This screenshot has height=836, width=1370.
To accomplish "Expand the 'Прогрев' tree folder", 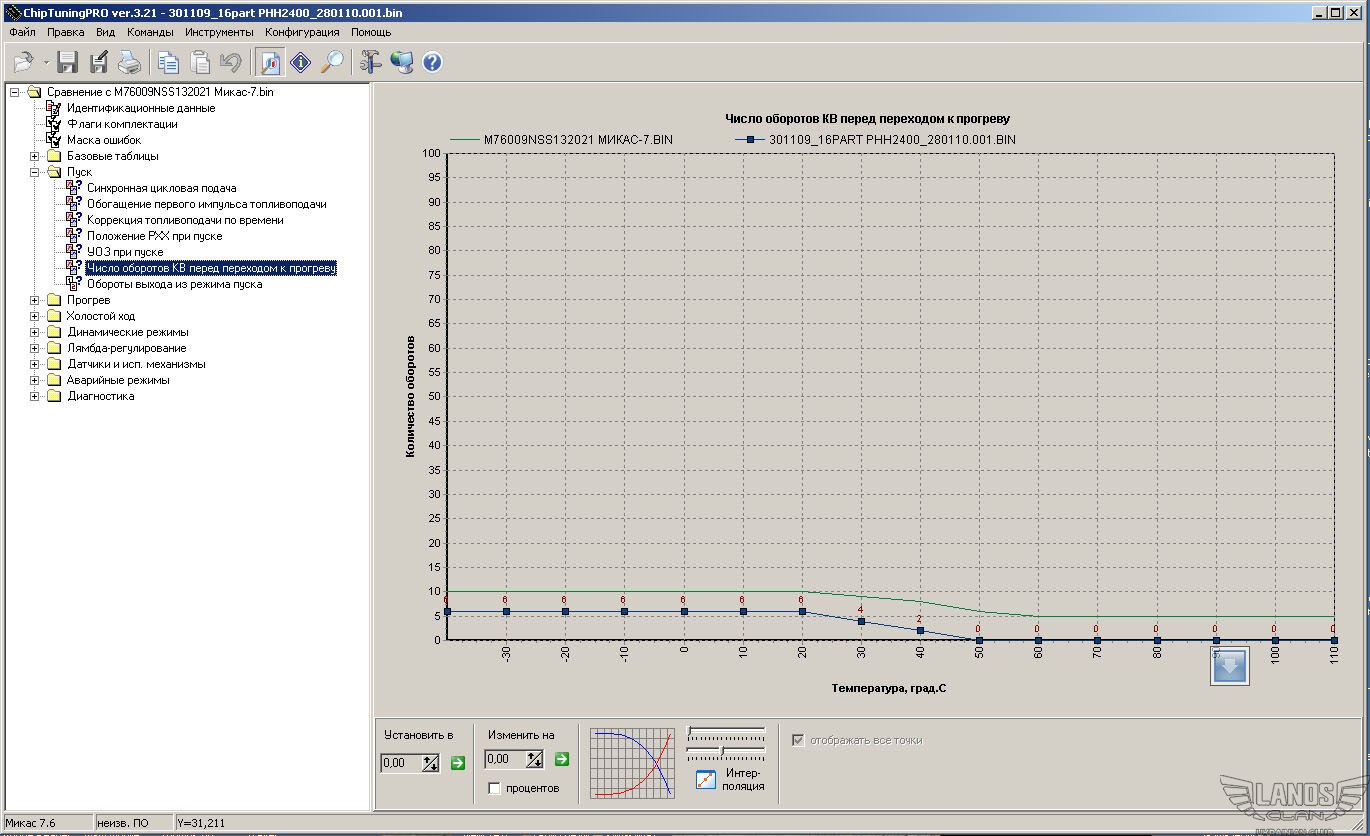I will coord(35,300).
